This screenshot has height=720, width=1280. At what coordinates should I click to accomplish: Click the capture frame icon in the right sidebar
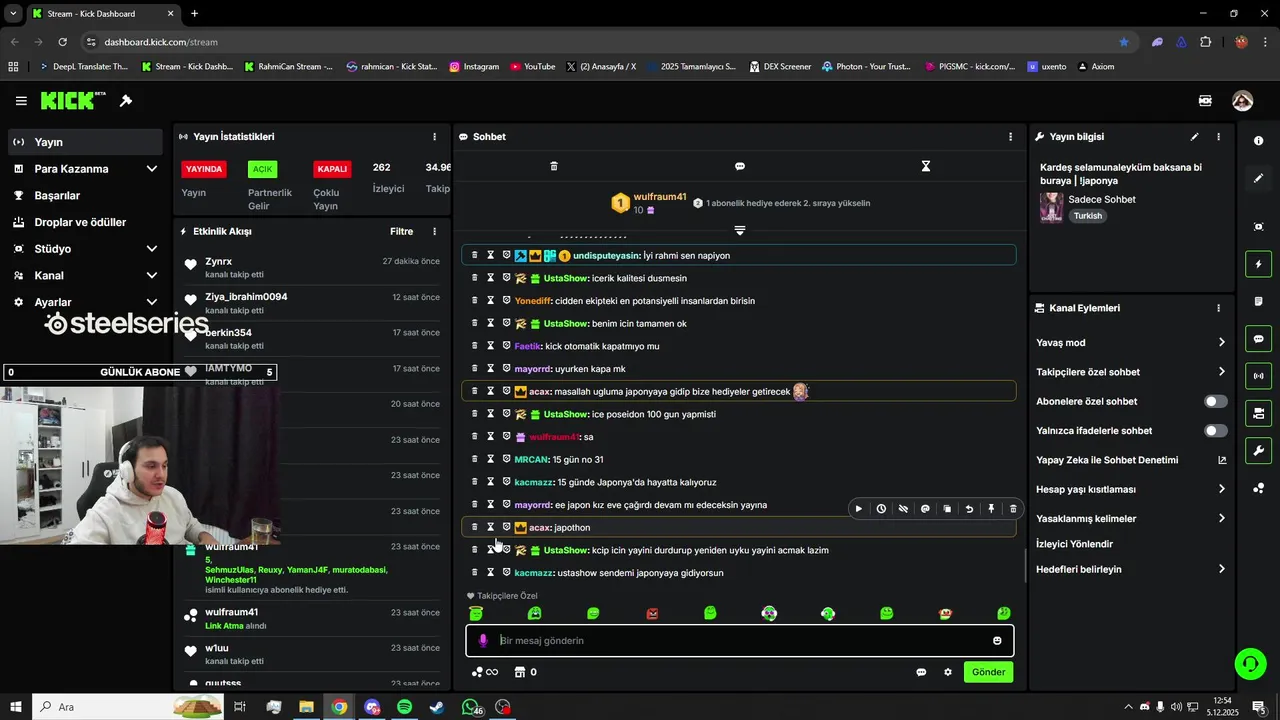tap(1258, 227)
